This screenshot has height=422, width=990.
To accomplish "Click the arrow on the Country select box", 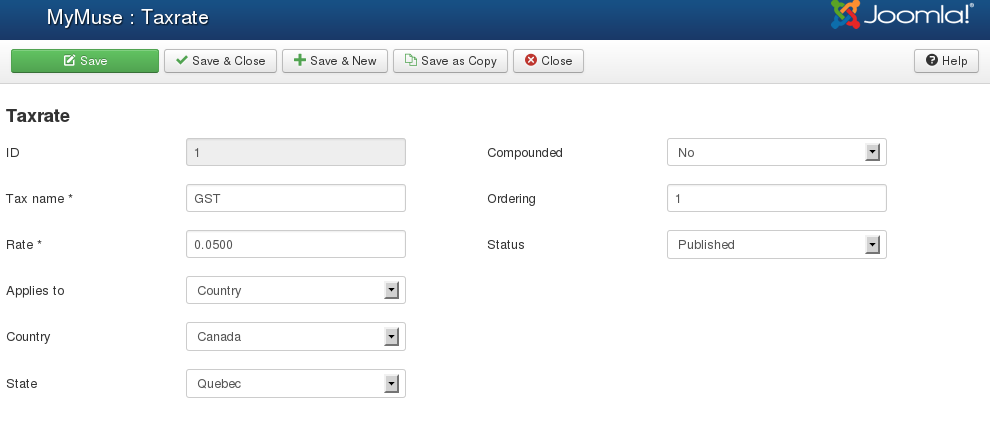I will coord(392,337).
